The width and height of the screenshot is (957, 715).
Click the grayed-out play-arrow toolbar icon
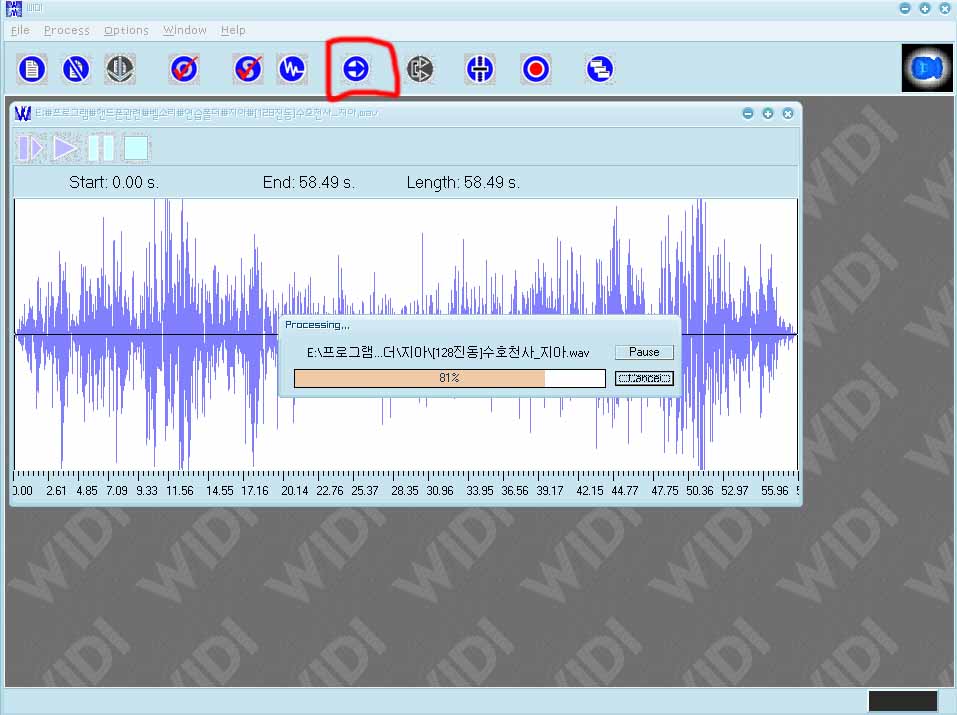coord(420,69)
